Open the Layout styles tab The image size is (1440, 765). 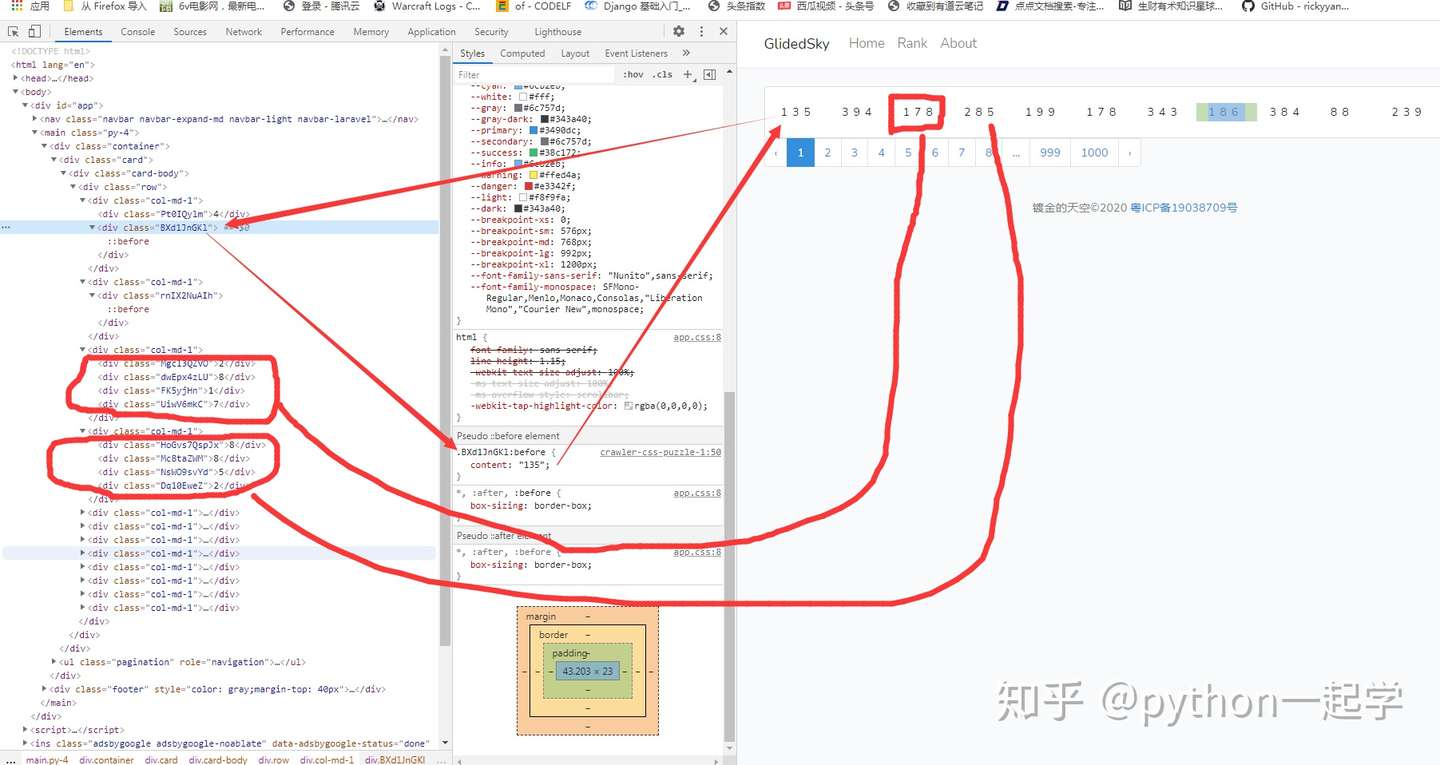pyautogui.click(x=575, y=53)
